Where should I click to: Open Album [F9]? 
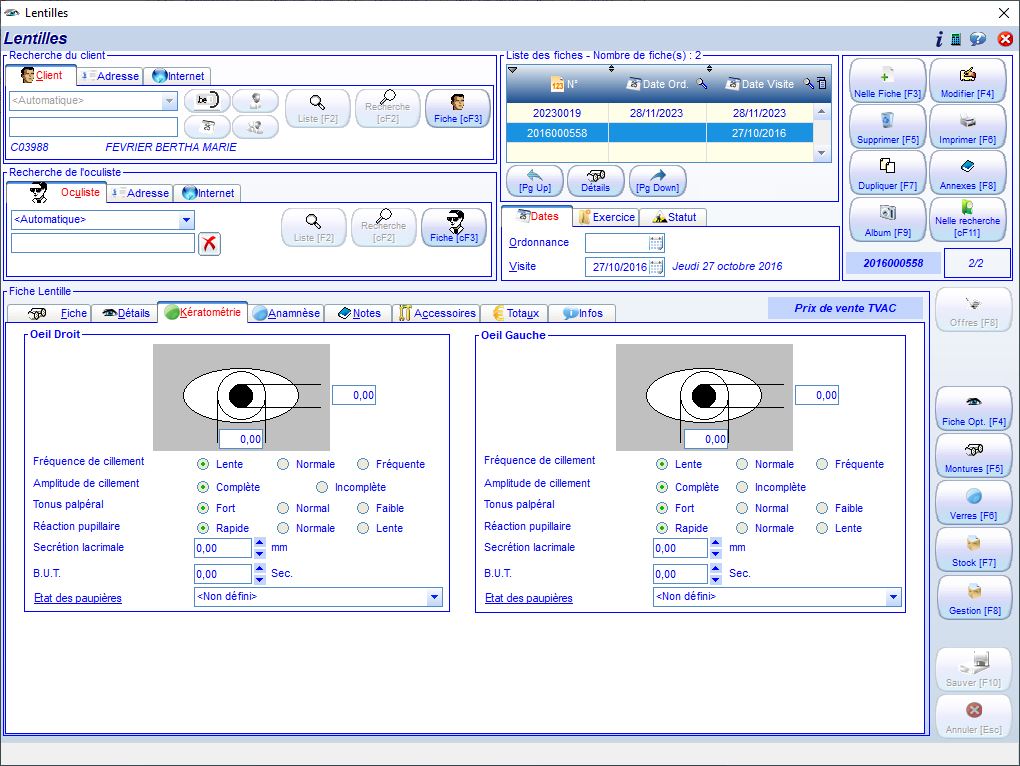click(x=887, y=220)
